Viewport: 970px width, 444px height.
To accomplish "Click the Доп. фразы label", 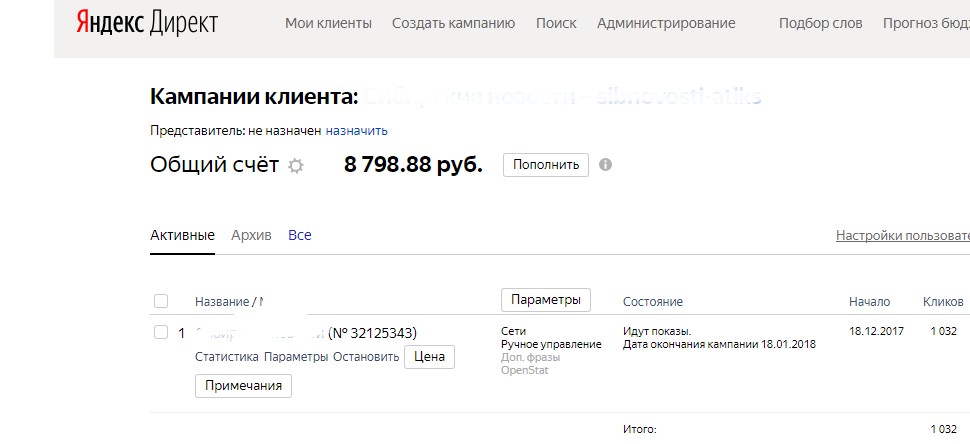I will 531,357.
